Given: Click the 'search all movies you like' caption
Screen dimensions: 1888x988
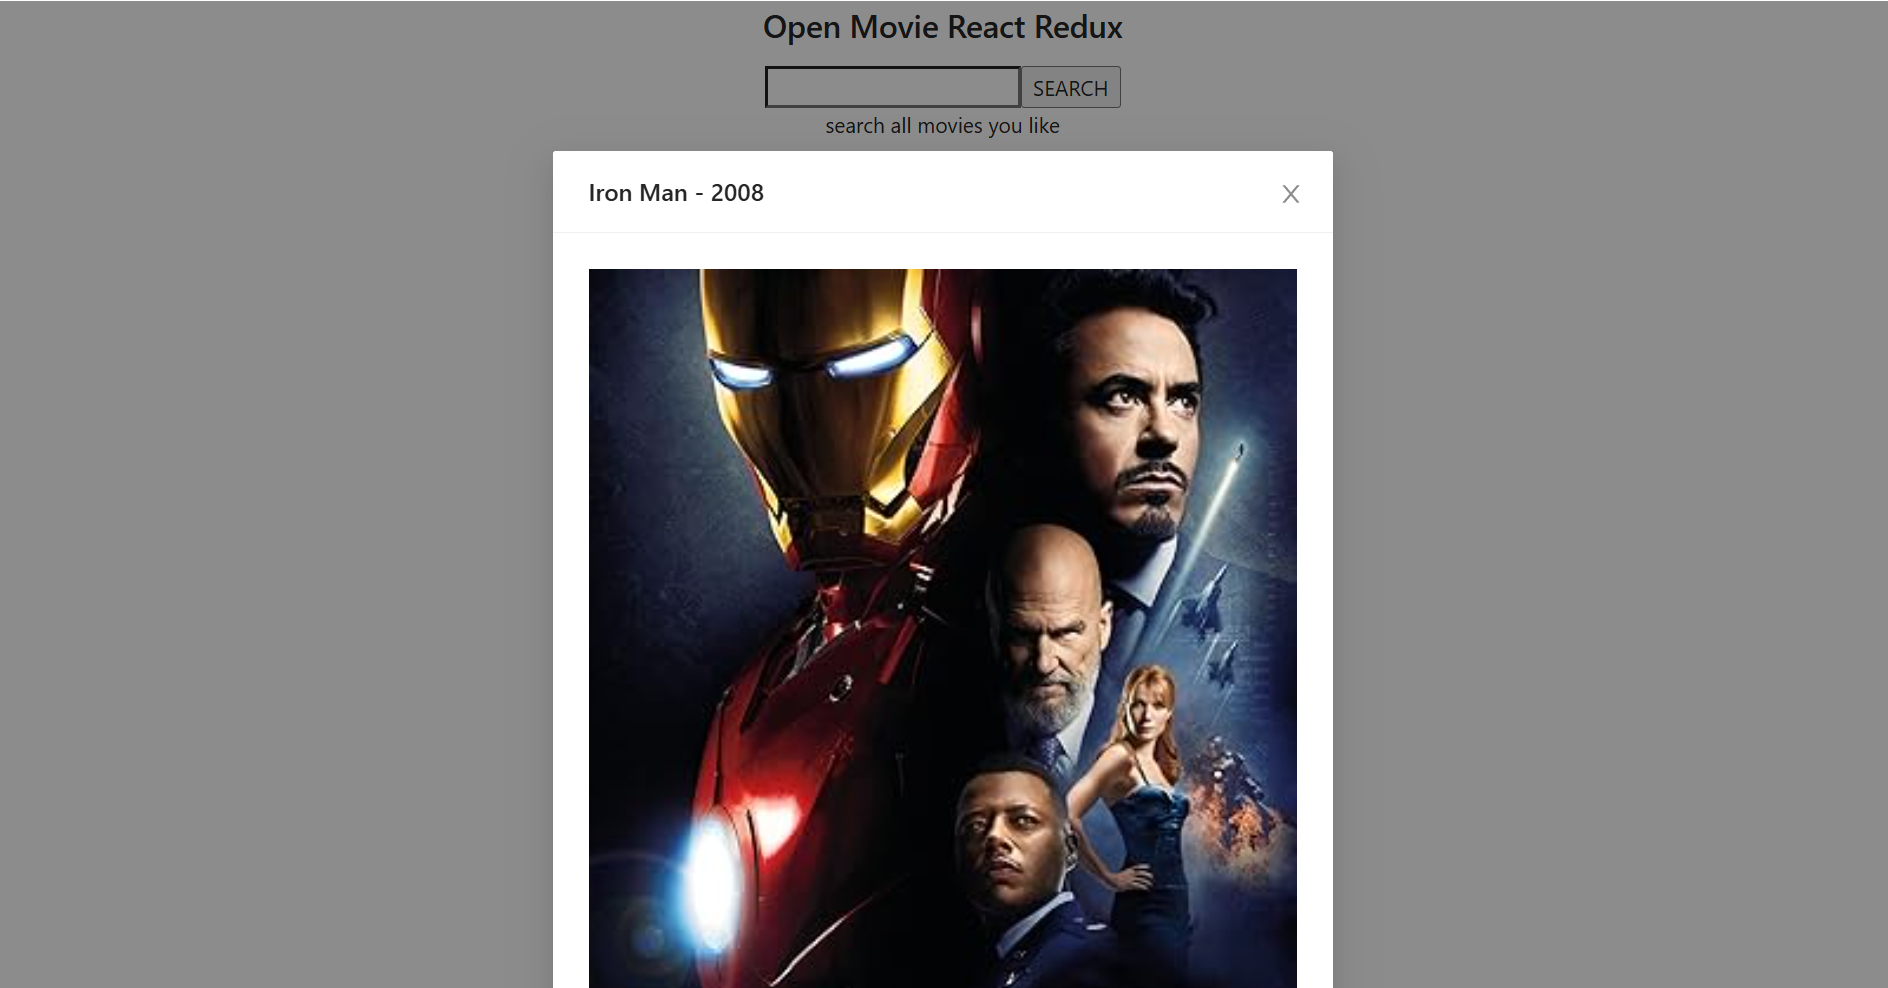Looking at the screenshot, I should tap(942, 125).
